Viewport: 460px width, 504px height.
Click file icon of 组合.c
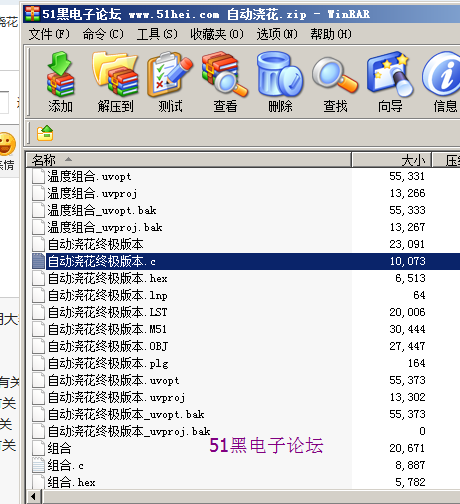[x=38, y=465]
